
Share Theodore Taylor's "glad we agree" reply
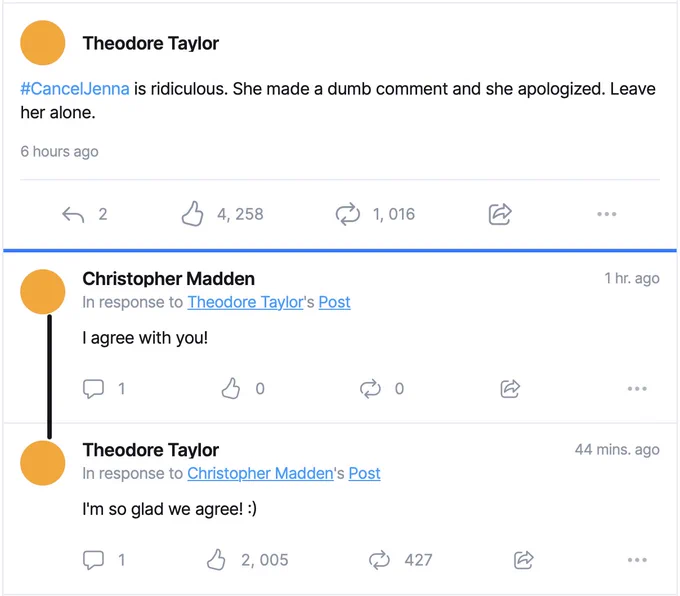tap(523, 560)
